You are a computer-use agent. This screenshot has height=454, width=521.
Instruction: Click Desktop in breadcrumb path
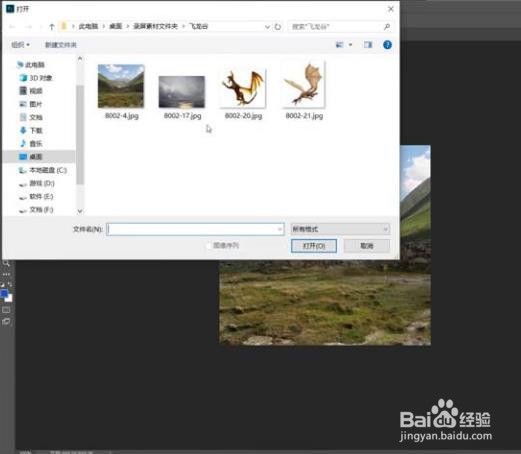[116, 26]
